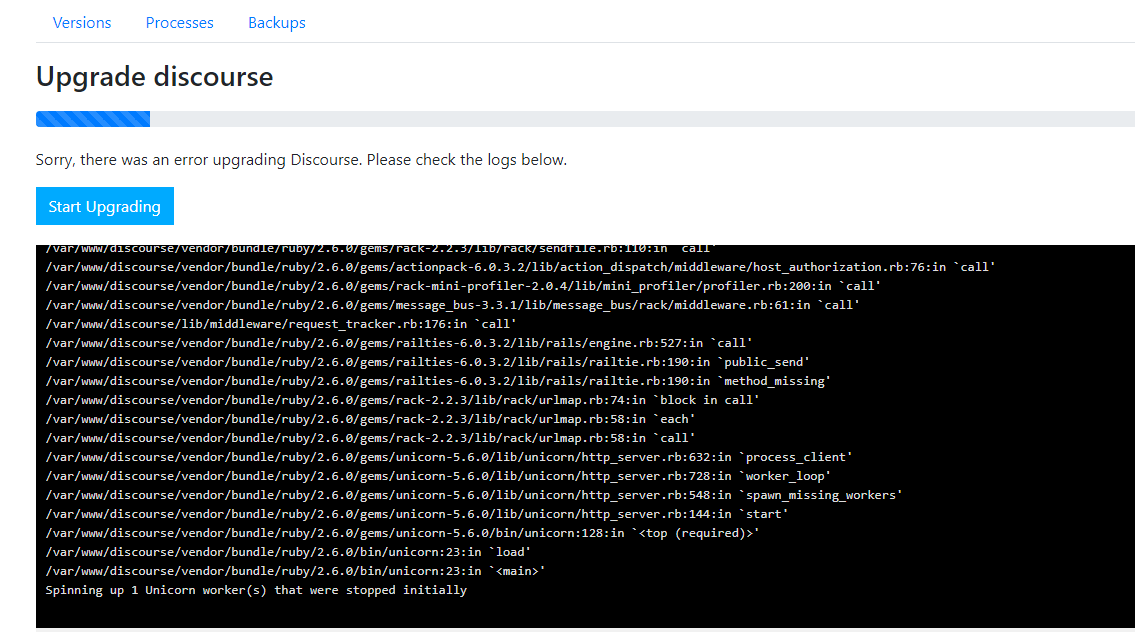The image size is (1135, 632).
Task: Click log line ending in `method_missing'
Action: coord(438,381)
